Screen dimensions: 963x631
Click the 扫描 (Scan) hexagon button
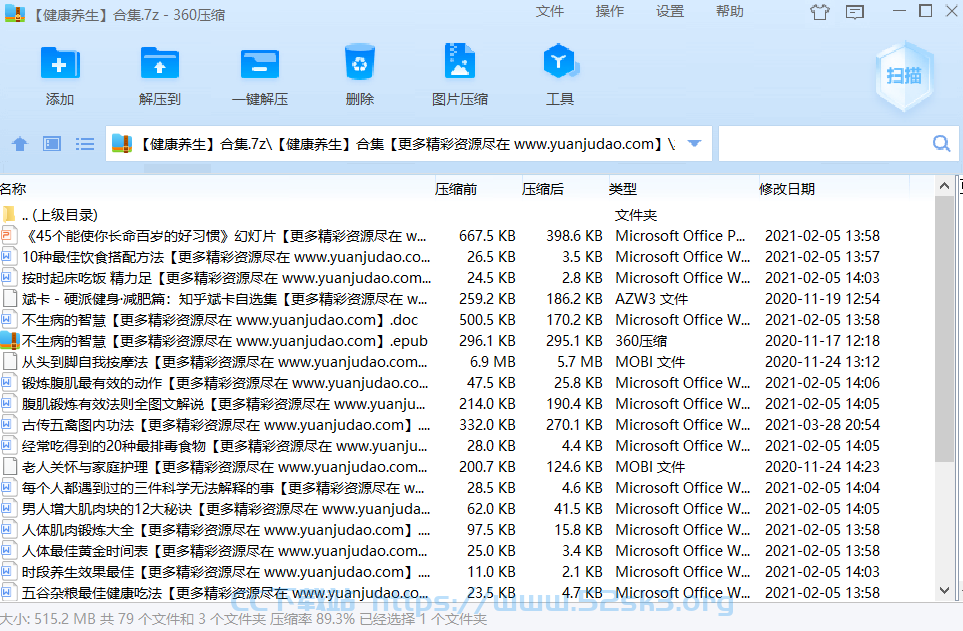tap(904, 76)
